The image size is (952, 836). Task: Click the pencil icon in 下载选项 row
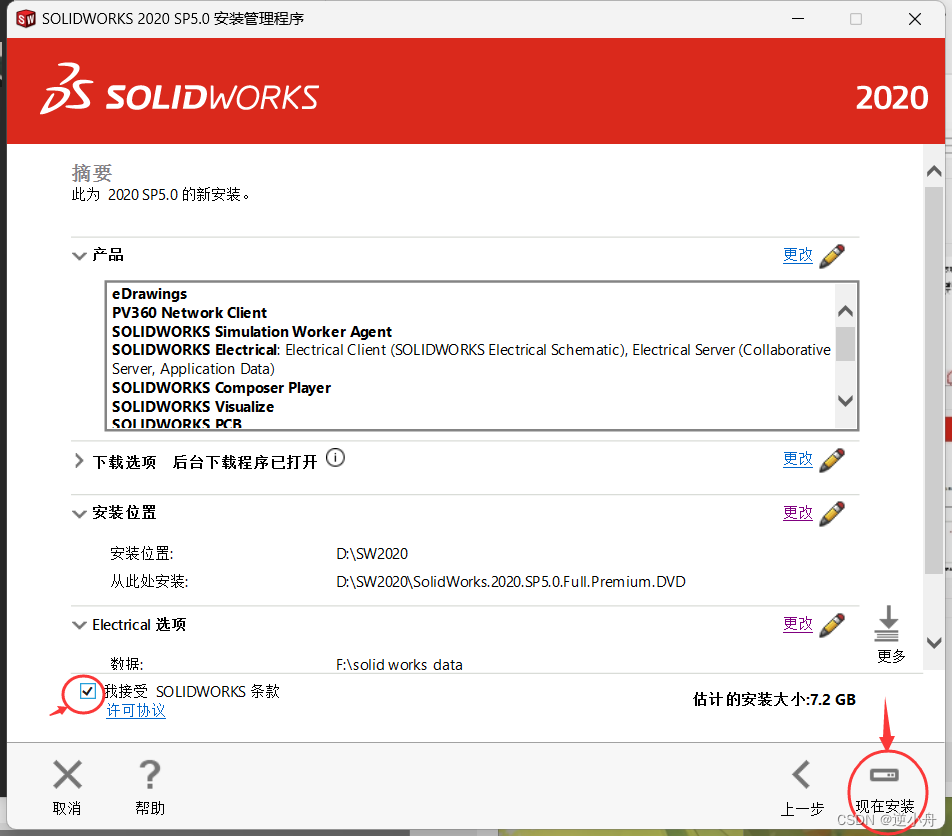coord(832,460)
